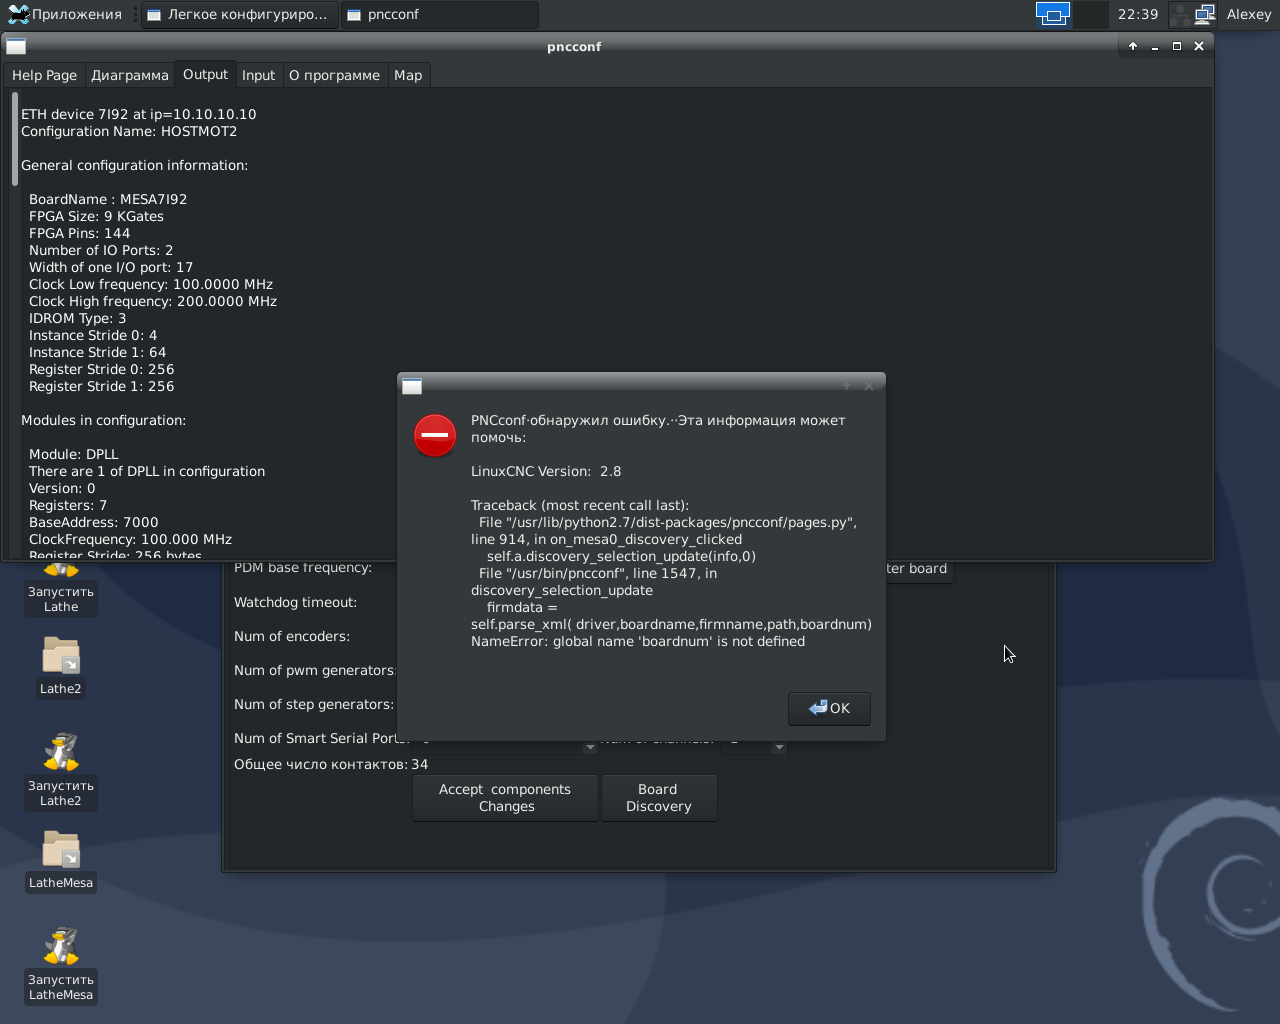Screen dimensions: 1280x1024
Task: Click 'Clock High frequency: 200.0000 MHz' line
Action: click(x=153, y=301)
